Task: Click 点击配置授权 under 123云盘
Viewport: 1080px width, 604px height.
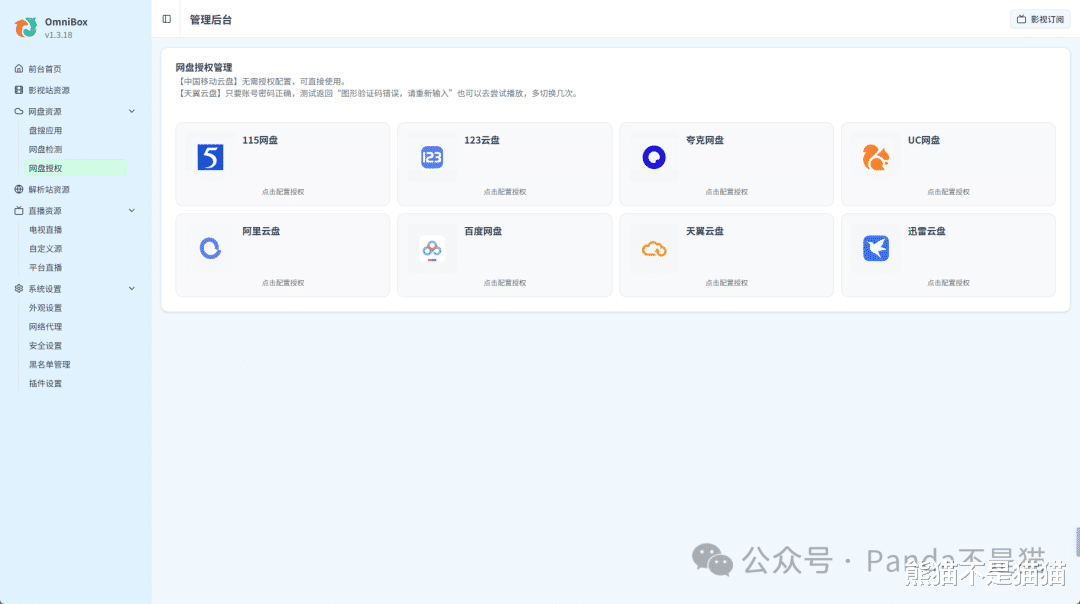Action: [504, 192]
